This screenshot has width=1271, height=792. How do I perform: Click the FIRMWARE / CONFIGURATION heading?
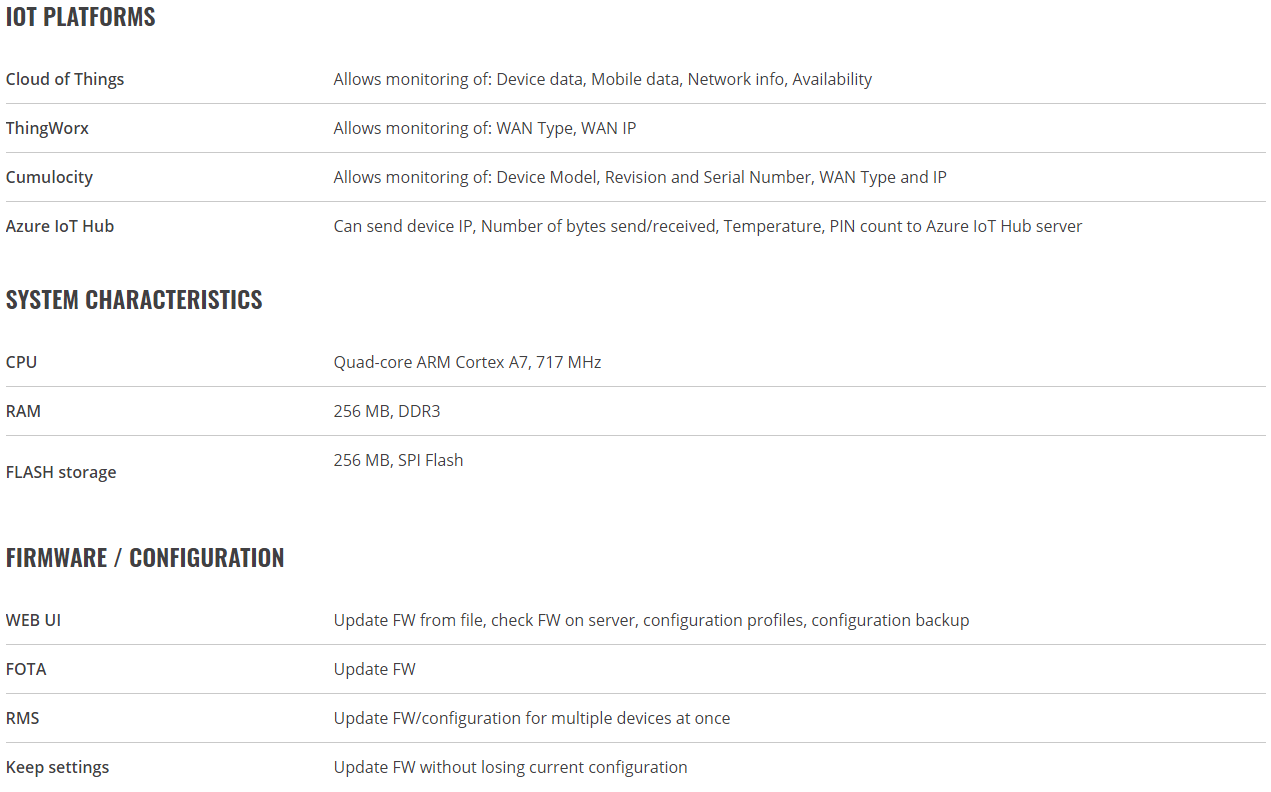(x=145, y=558)
